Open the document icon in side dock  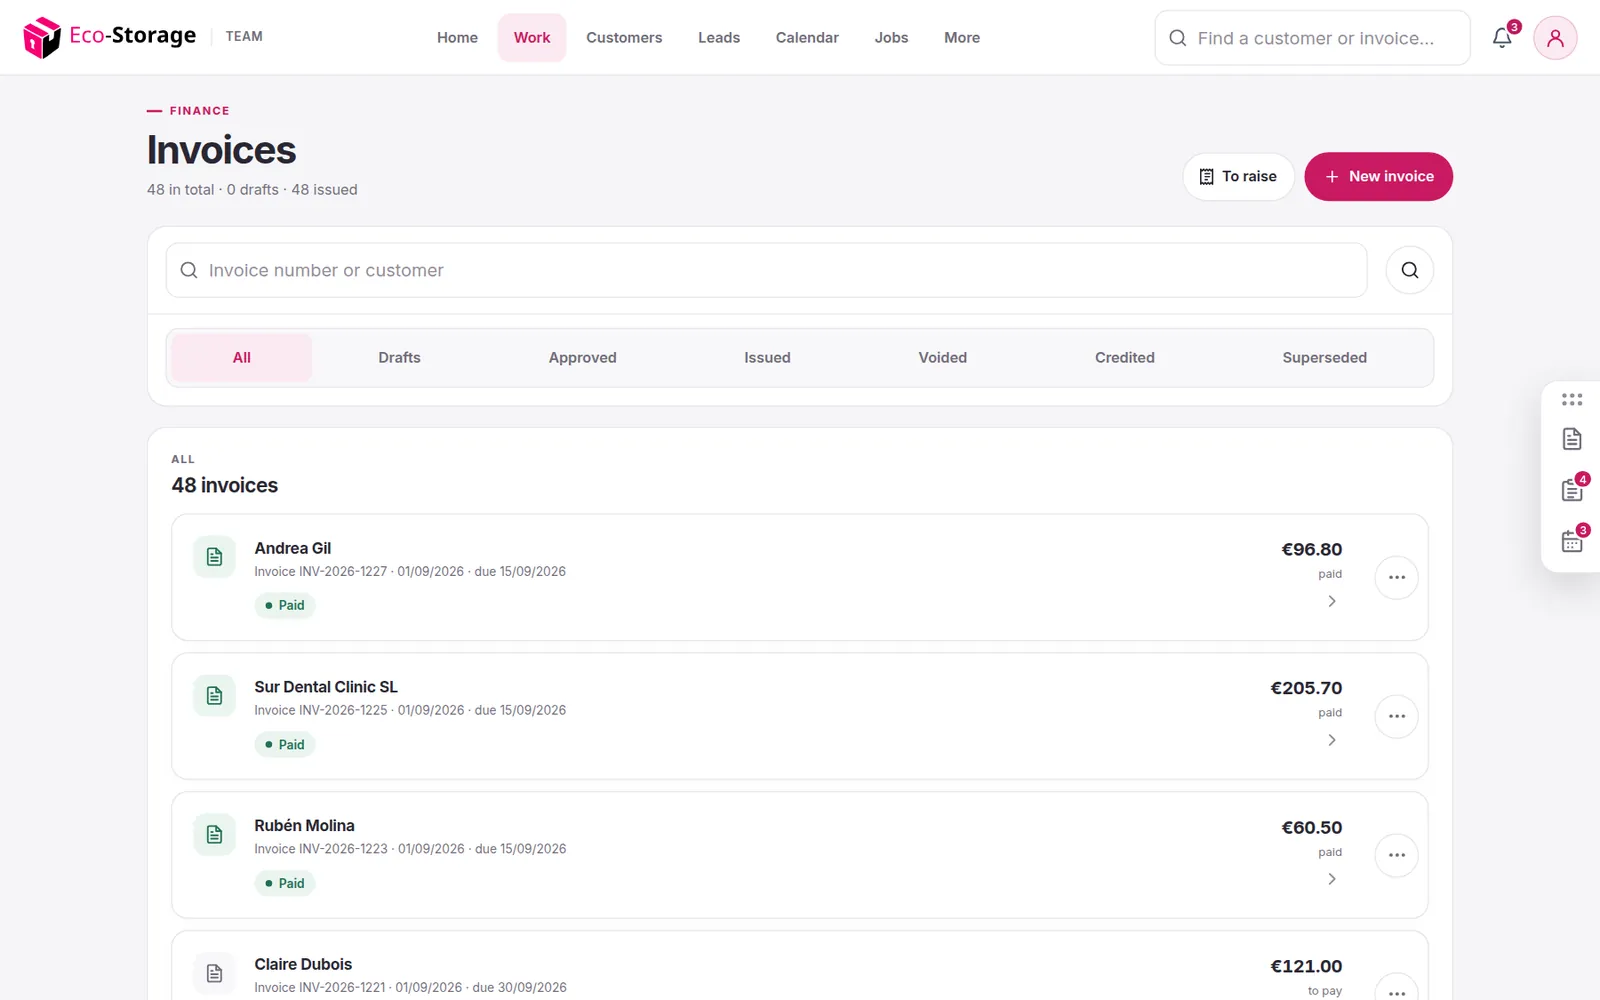tap(1572, 439)
